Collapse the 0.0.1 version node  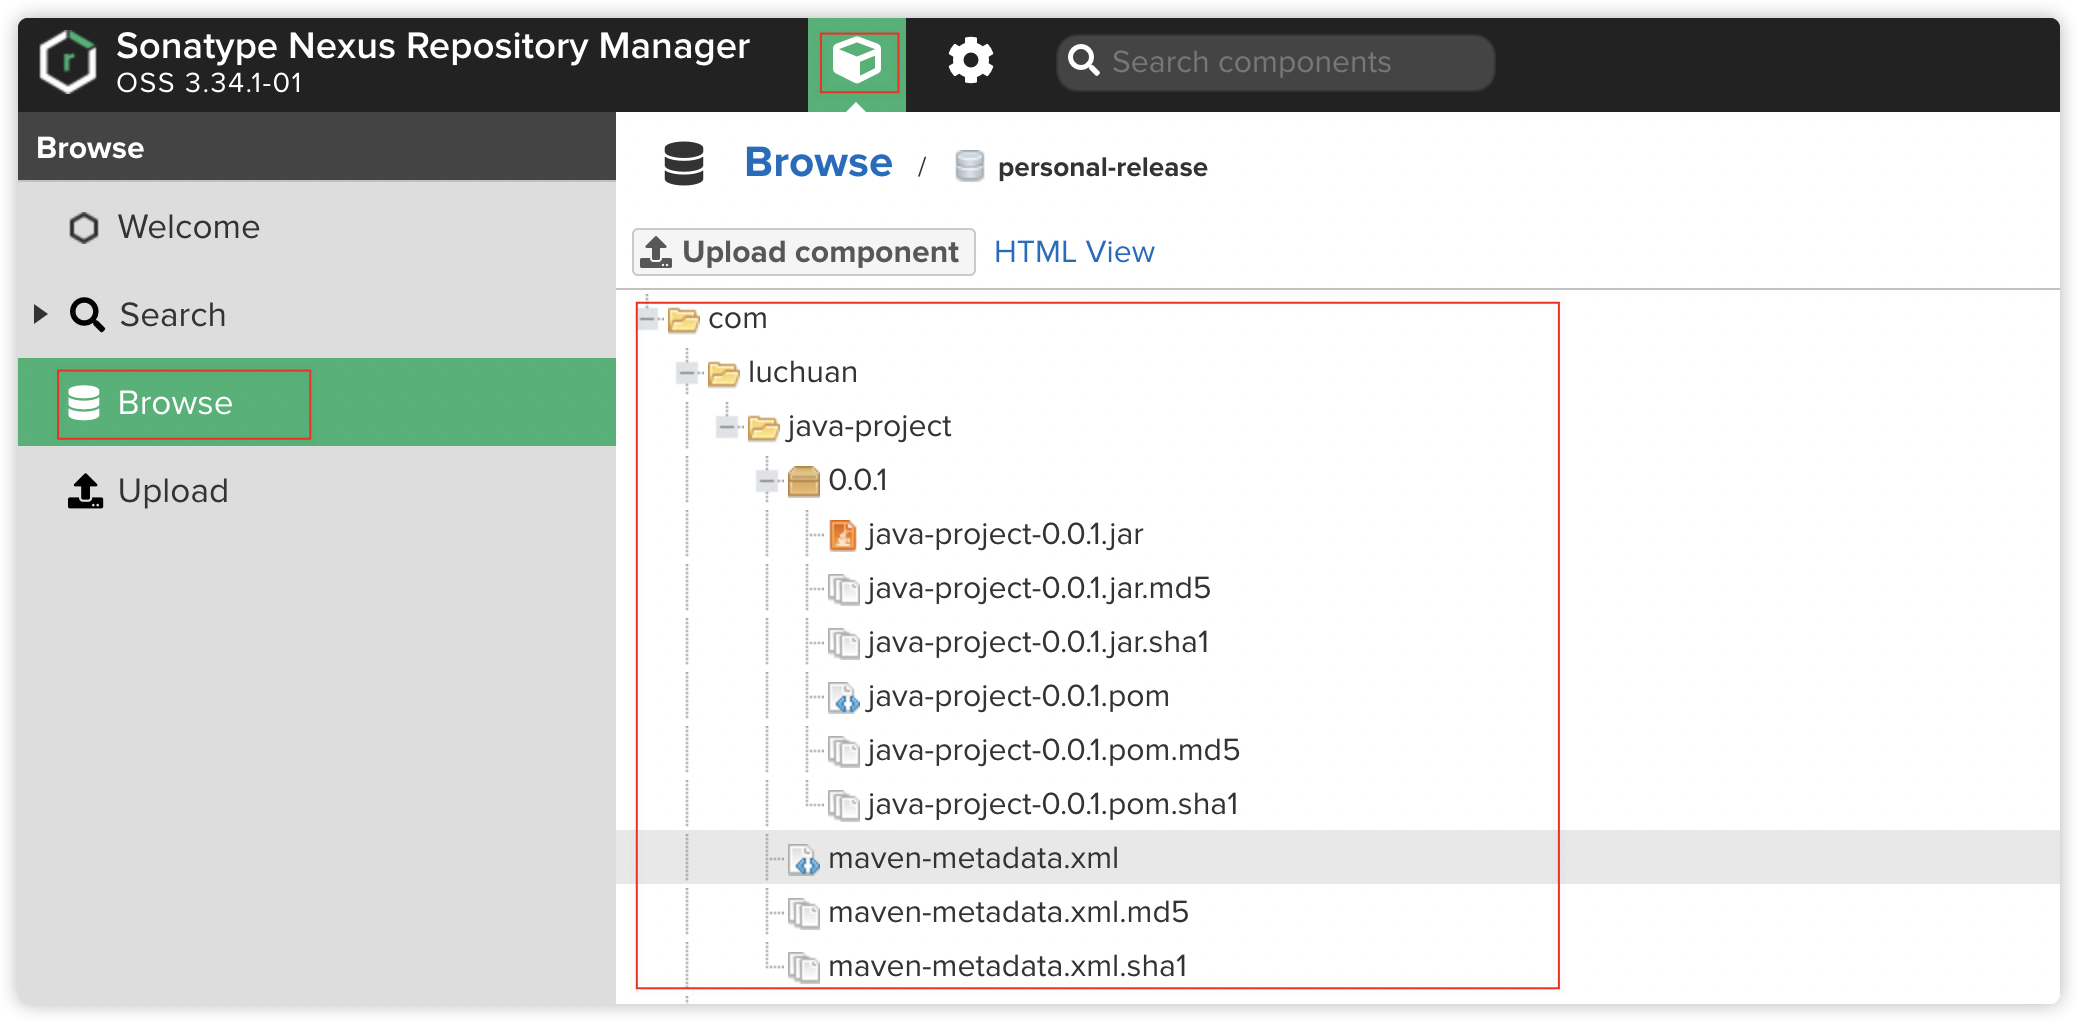tap(768, 481)
